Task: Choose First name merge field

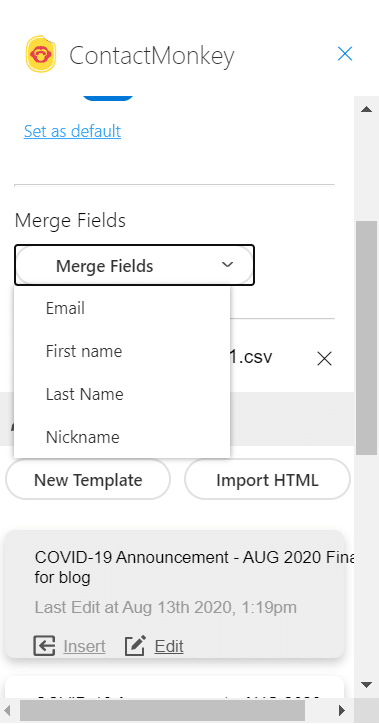Action: tap(122, 351)
